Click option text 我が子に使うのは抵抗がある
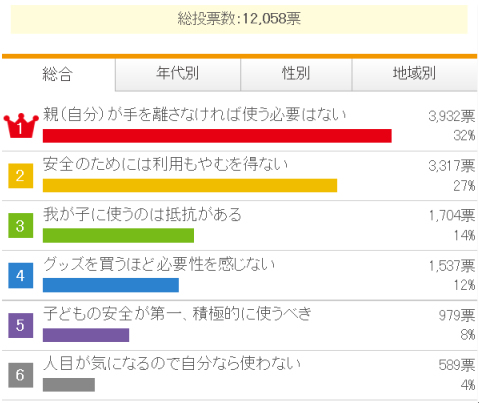Viewport: 479px width, 403px height. (x=142, y=214)
